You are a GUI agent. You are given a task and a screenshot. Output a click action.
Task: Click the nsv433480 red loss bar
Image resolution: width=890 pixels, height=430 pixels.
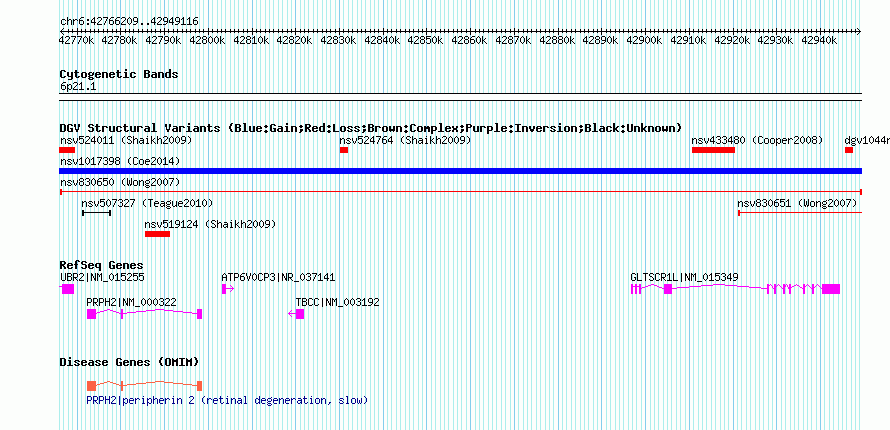[x=713, y=150]
